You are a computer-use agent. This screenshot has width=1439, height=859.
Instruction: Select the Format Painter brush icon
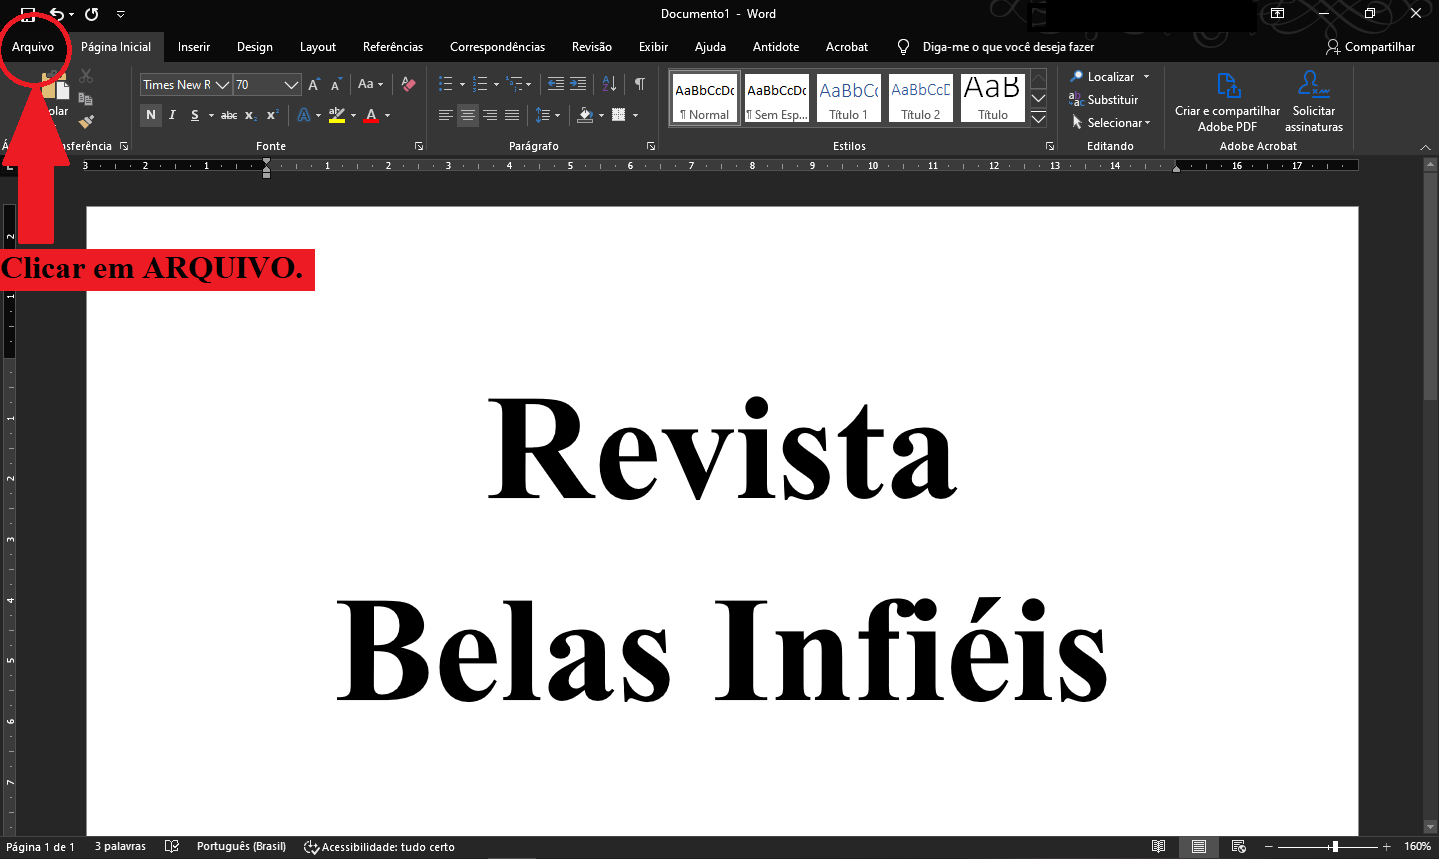point(86,122)
